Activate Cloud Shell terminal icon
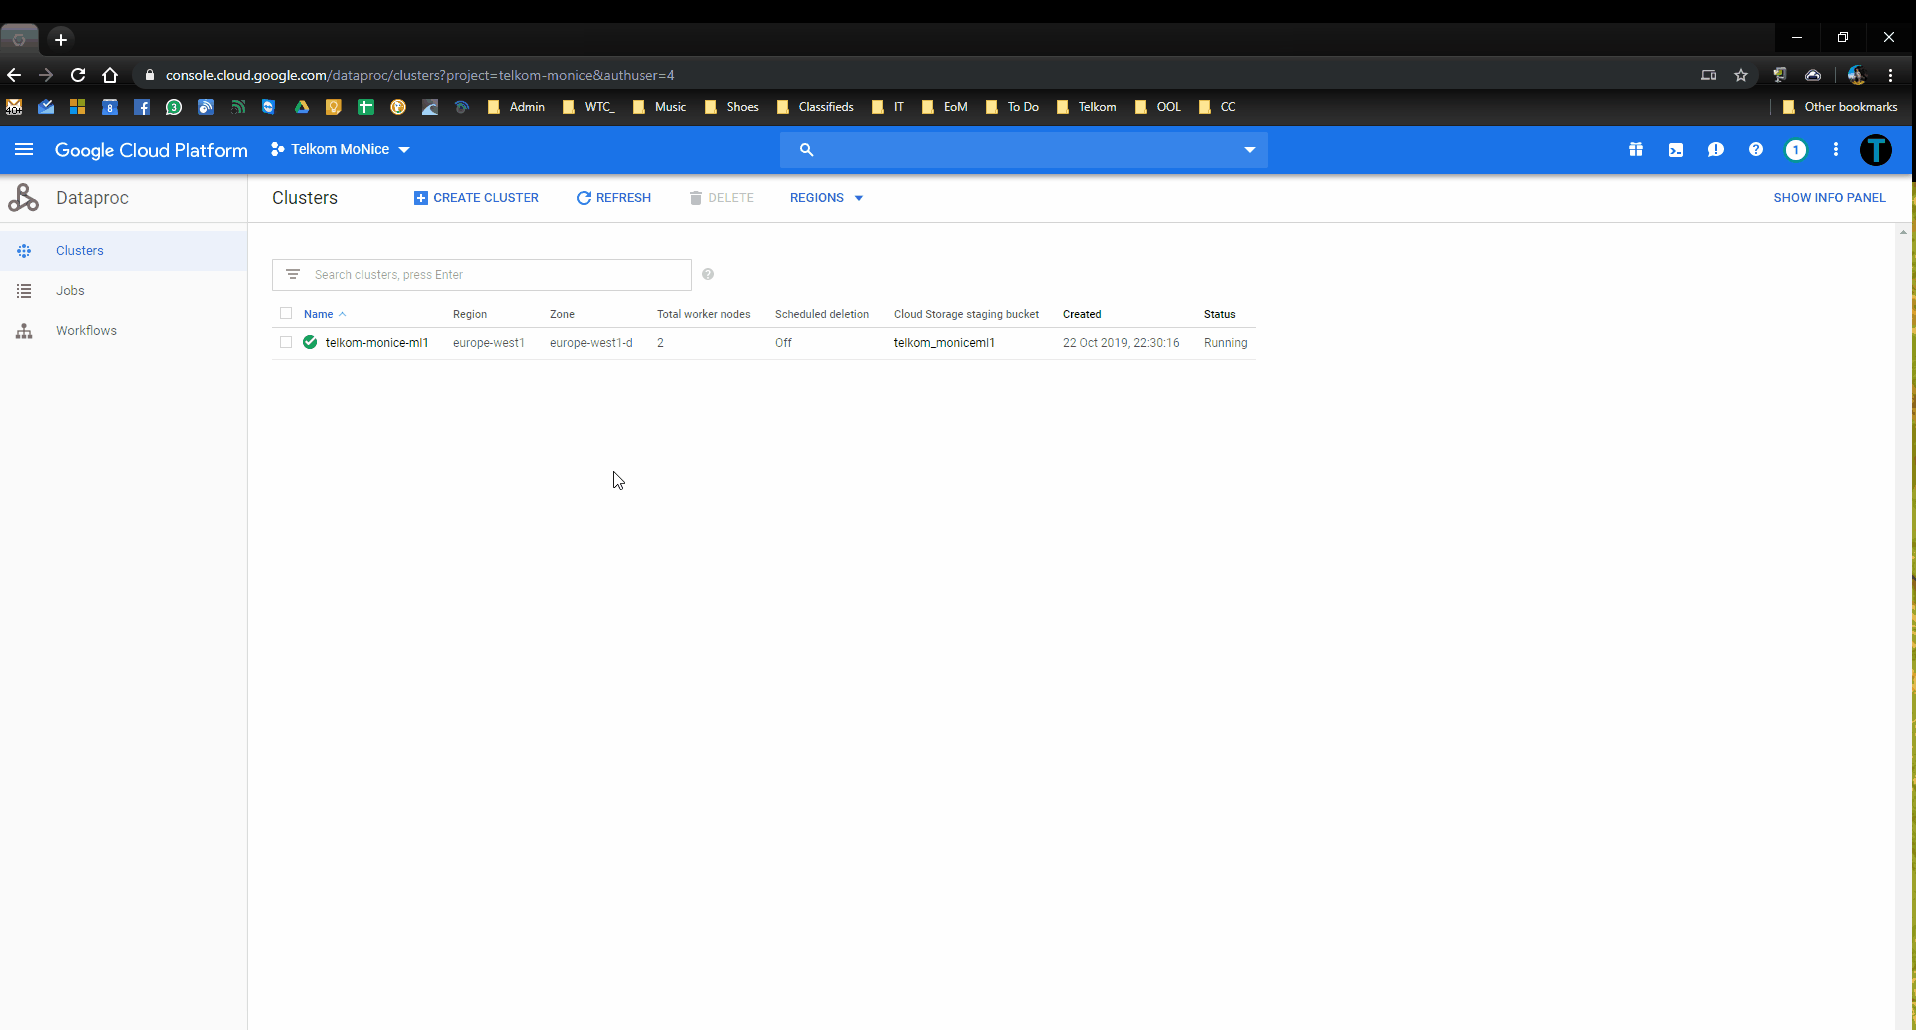Screen dimensions: 1916x1030 point(1676,150)
